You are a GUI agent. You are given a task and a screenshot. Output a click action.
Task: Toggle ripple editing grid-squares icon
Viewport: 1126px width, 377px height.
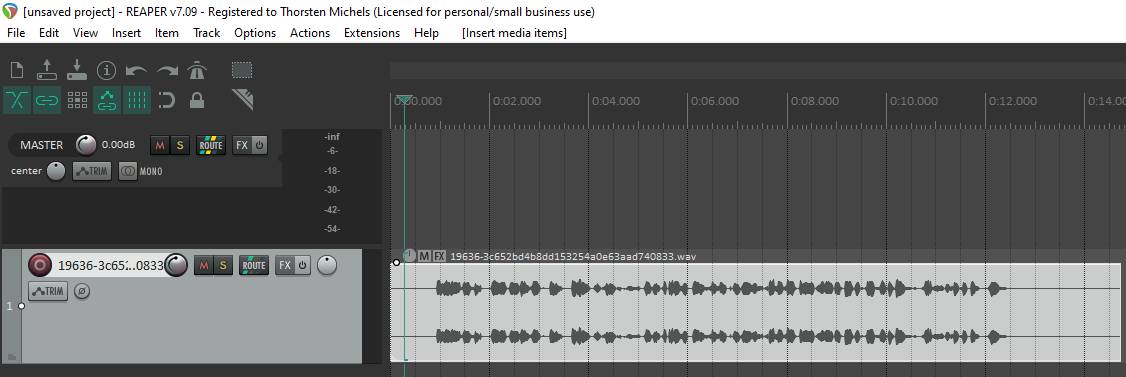(x=77, y=101)
